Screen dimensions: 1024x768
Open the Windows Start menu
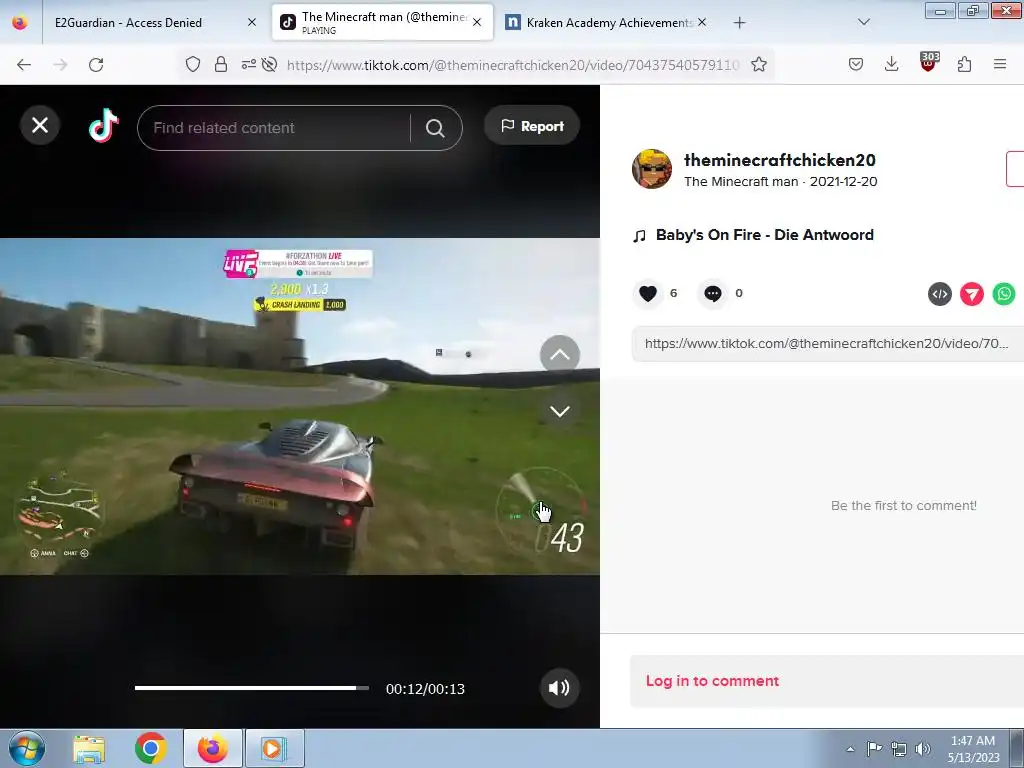click(x=27, y=748)
